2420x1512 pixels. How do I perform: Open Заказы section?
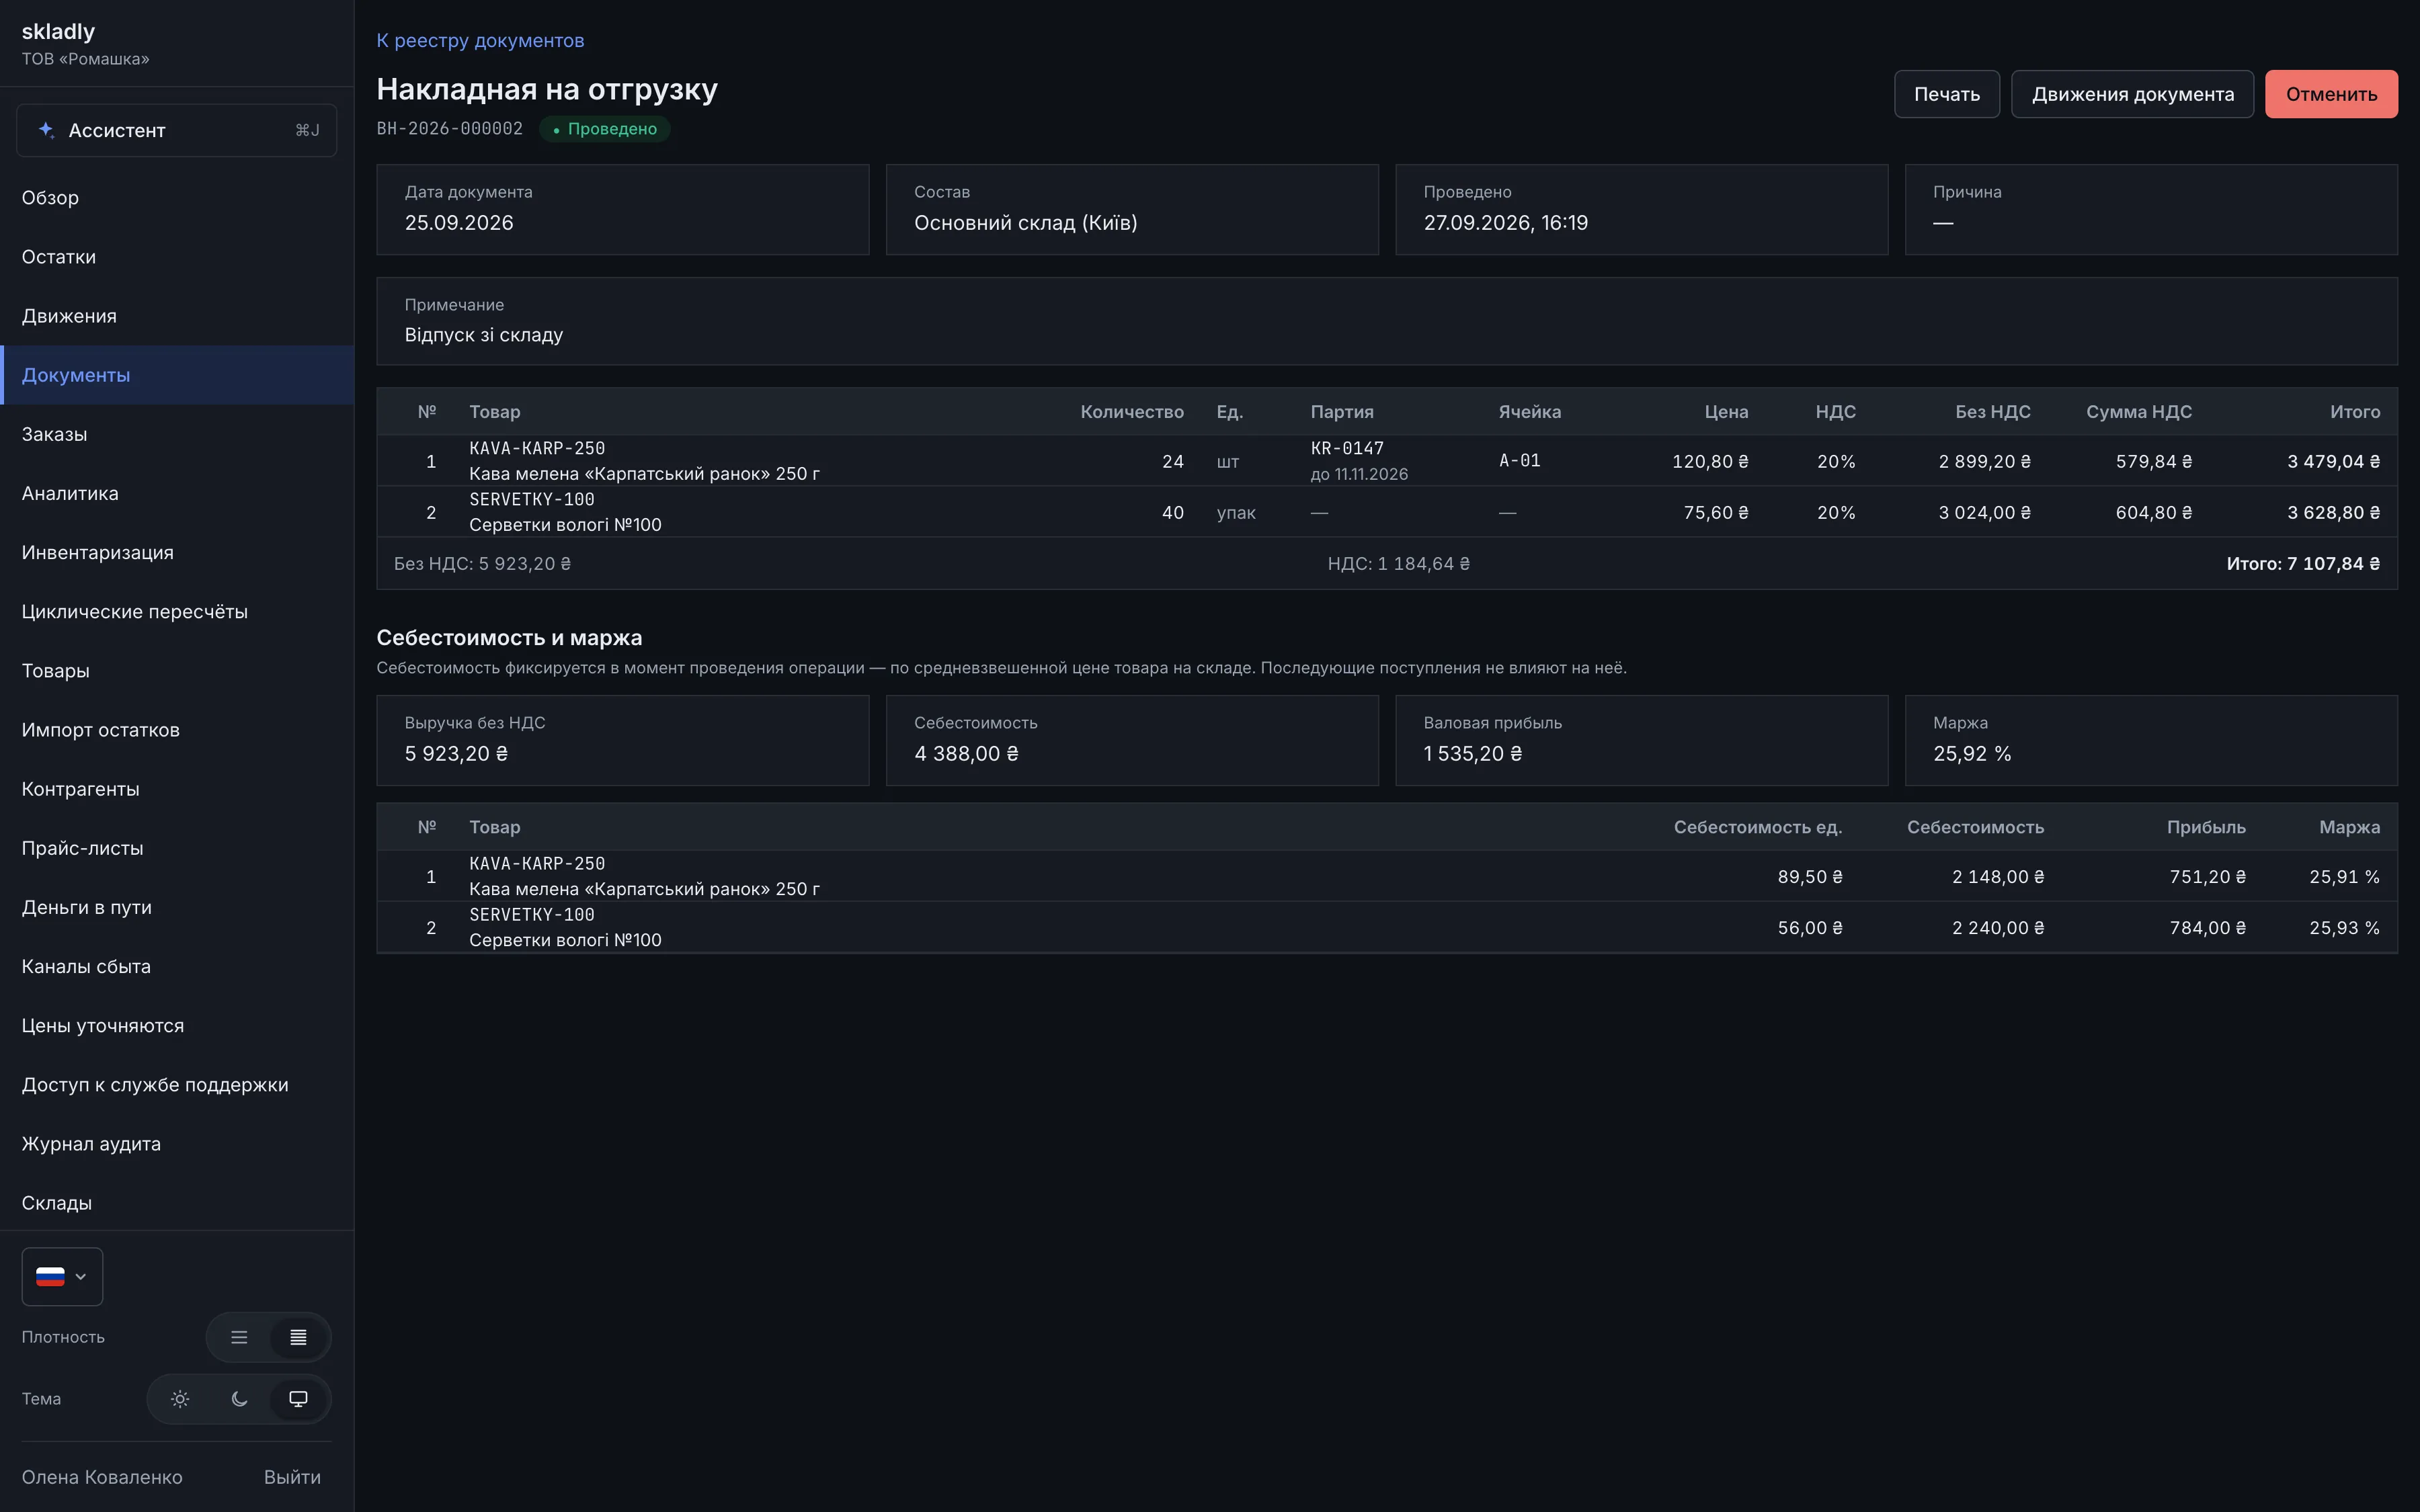click(x=177, y=434)
